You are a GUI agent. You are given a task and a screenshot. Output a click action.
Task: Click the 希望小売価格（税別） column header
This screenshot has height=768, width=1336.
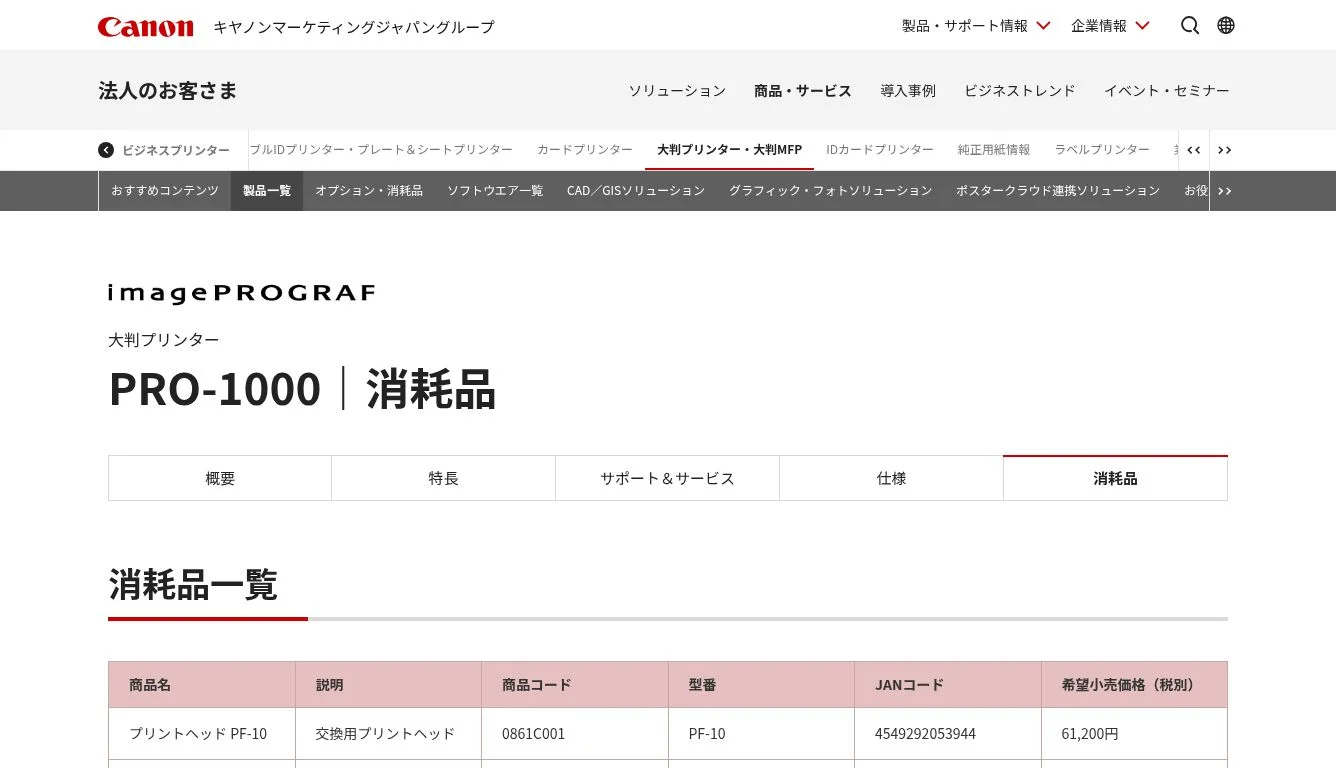click(x=1135, y=685)
